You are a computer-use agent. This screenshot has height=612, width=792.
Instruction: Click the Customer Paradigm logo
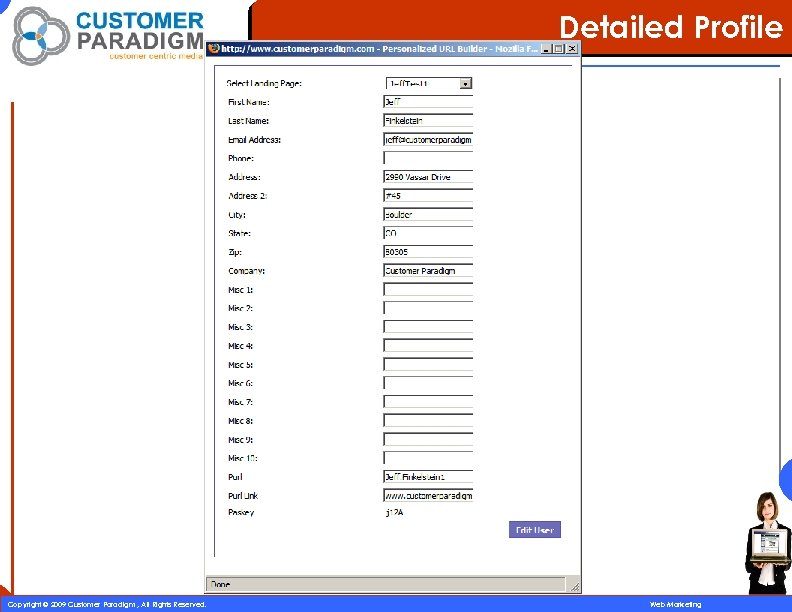click(108, 35)
